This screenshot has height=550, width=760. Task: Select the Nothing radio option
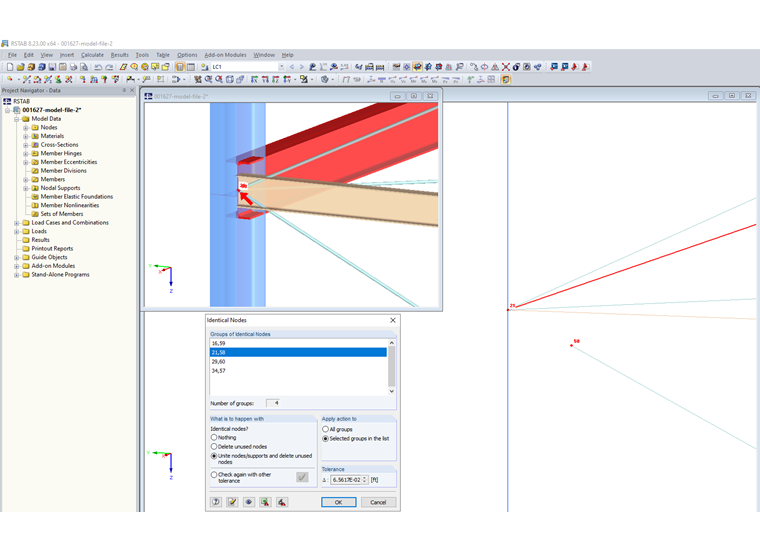pos(214,437)
